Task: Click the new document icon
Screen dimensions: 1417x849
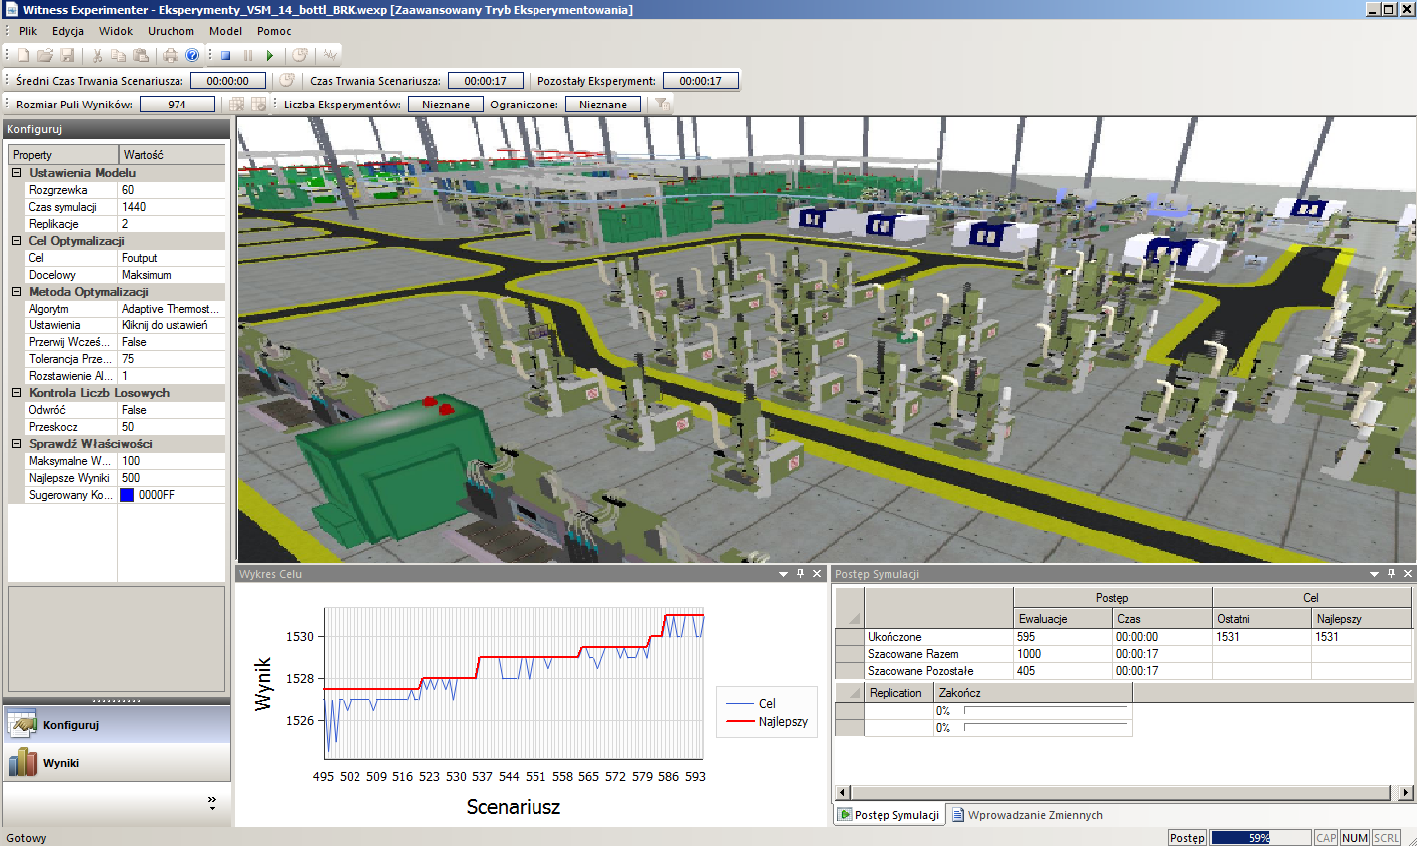Action: (x=24, y=56)
